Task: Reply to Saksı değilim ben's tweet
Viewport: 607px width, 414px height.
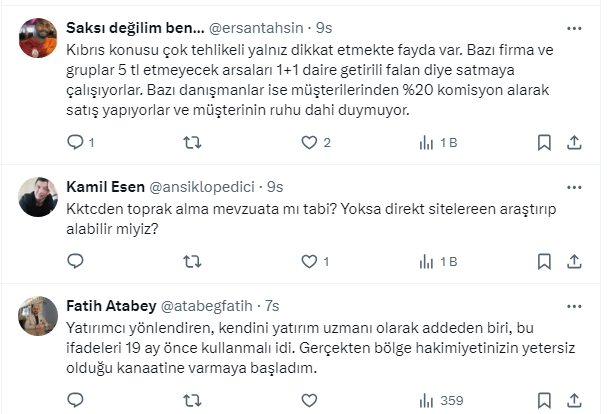Action: pyautogui.click(x=75, y=143)
